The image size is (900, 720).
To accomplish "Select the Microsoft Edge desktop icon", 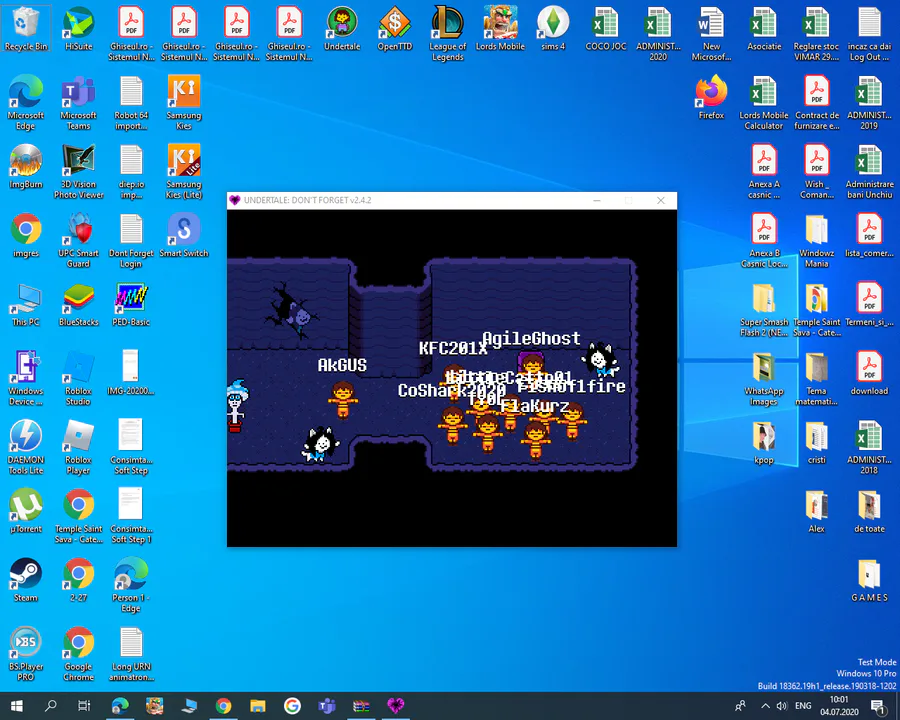I will pos(26,102).
